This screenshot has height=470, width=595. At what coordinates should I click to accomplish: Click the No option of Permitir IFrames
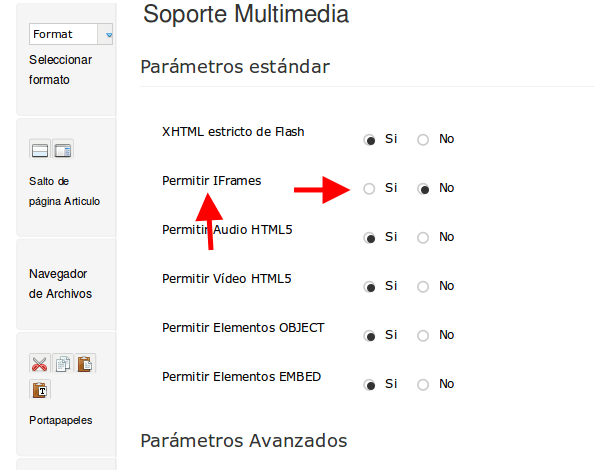423,189
